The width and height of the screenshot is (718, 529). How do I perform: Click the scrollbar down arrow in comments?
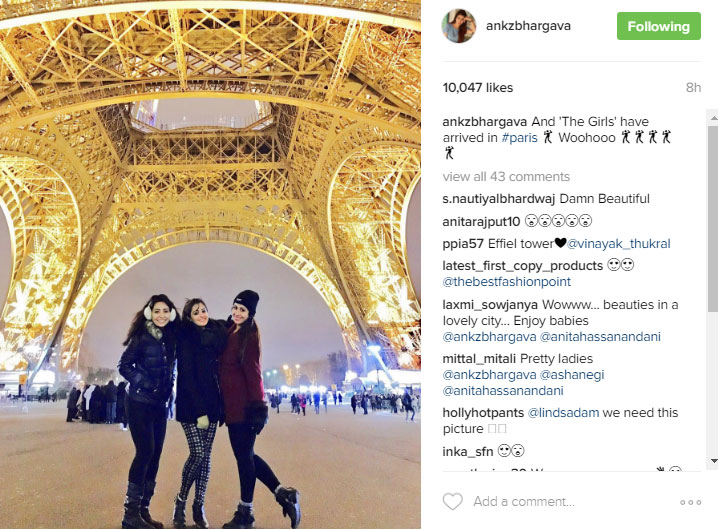click(713, 460)
